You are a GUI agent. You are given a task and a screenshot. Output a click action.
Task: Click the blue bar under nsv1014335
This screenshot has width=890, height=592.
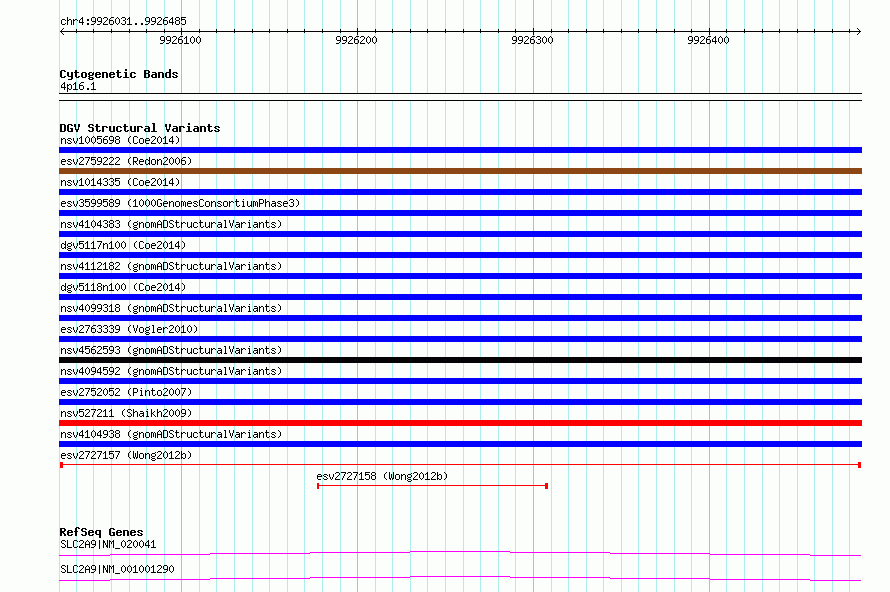click(x=460, y=192)
